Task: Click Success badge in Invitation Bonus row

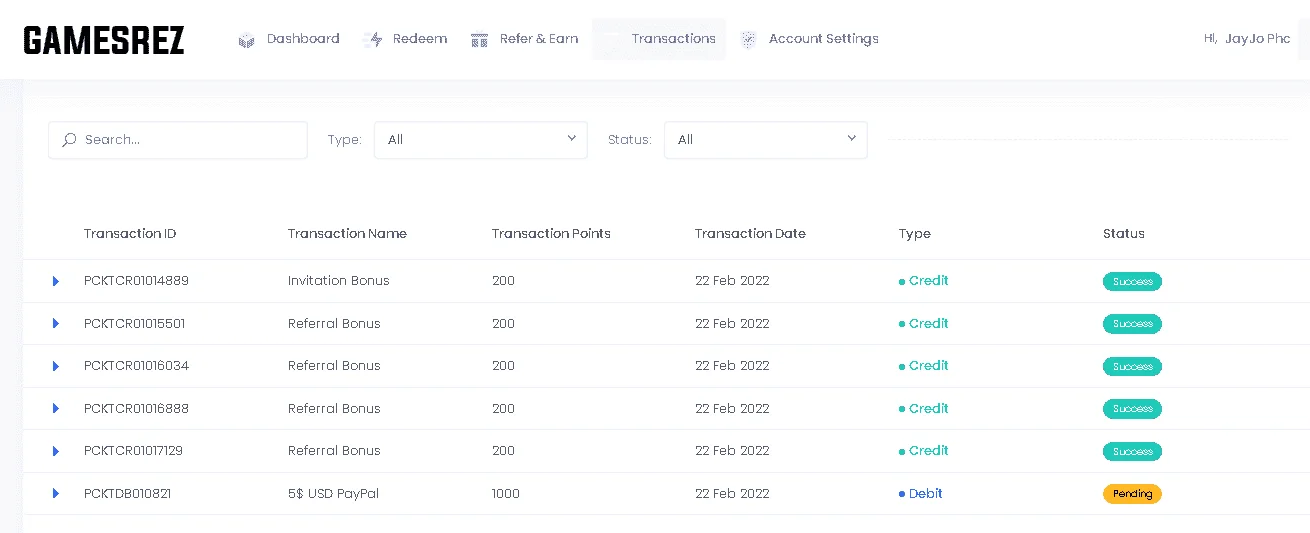Action: pyautogui.click(x=1132, y=282)
